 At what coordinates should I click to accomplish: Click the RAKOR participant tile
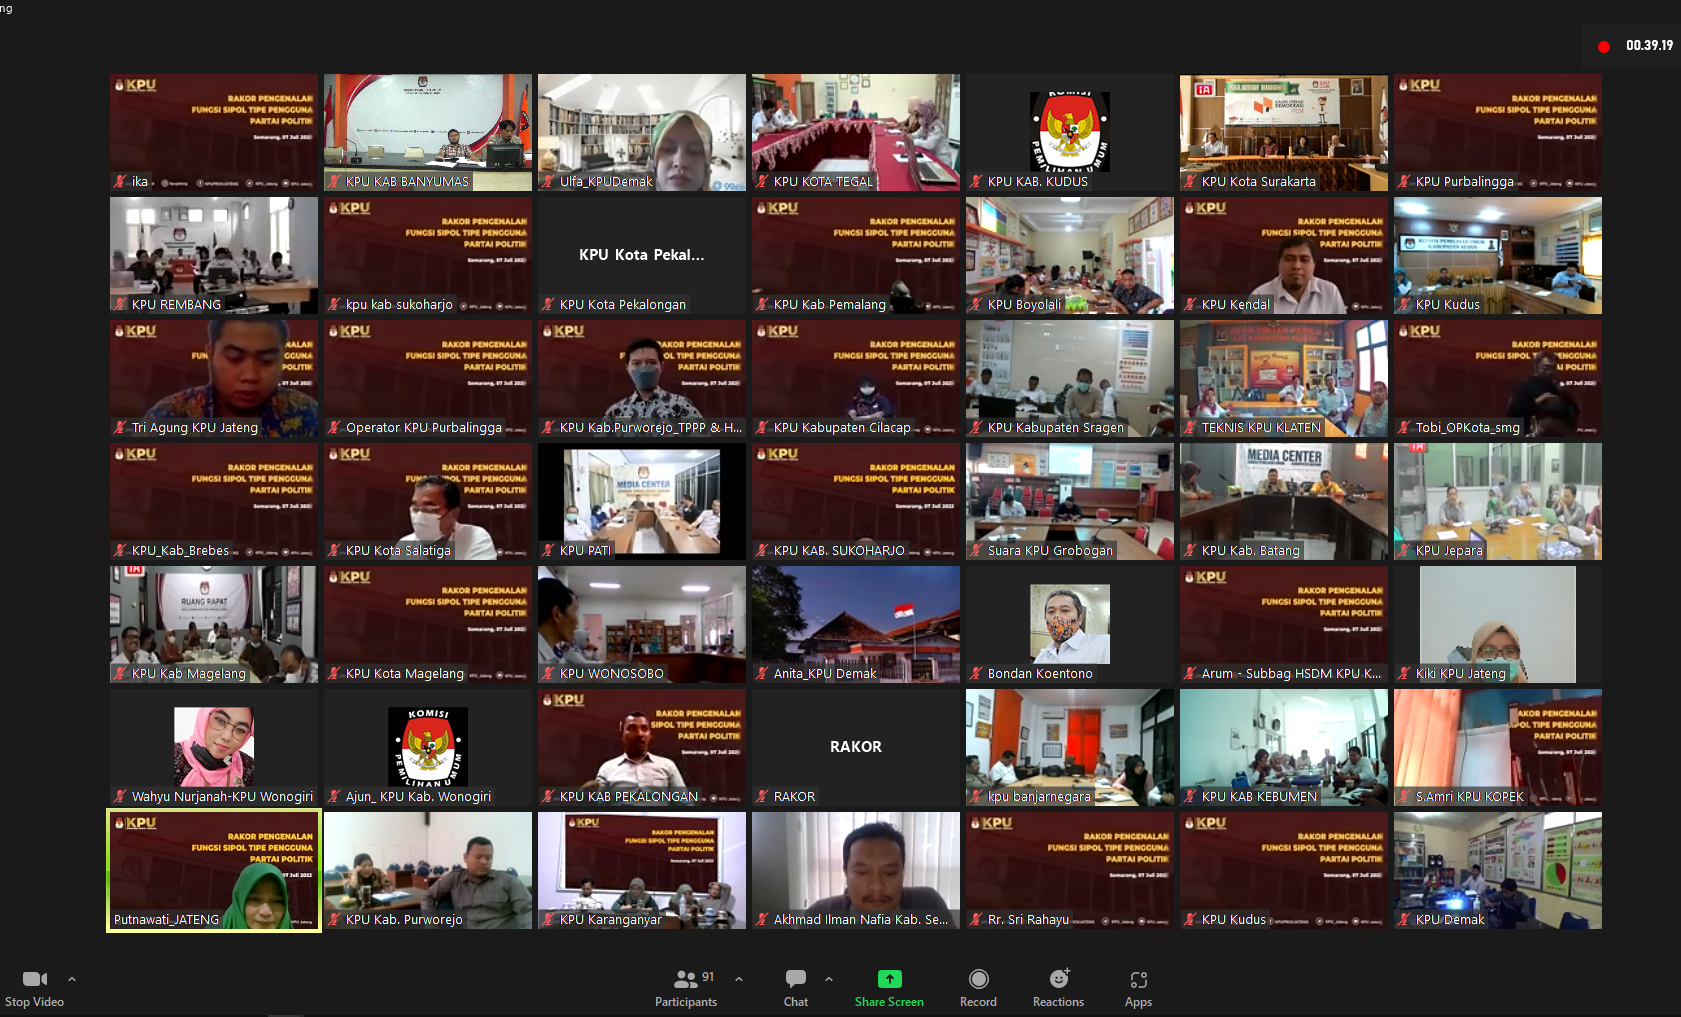click(855, 746)
